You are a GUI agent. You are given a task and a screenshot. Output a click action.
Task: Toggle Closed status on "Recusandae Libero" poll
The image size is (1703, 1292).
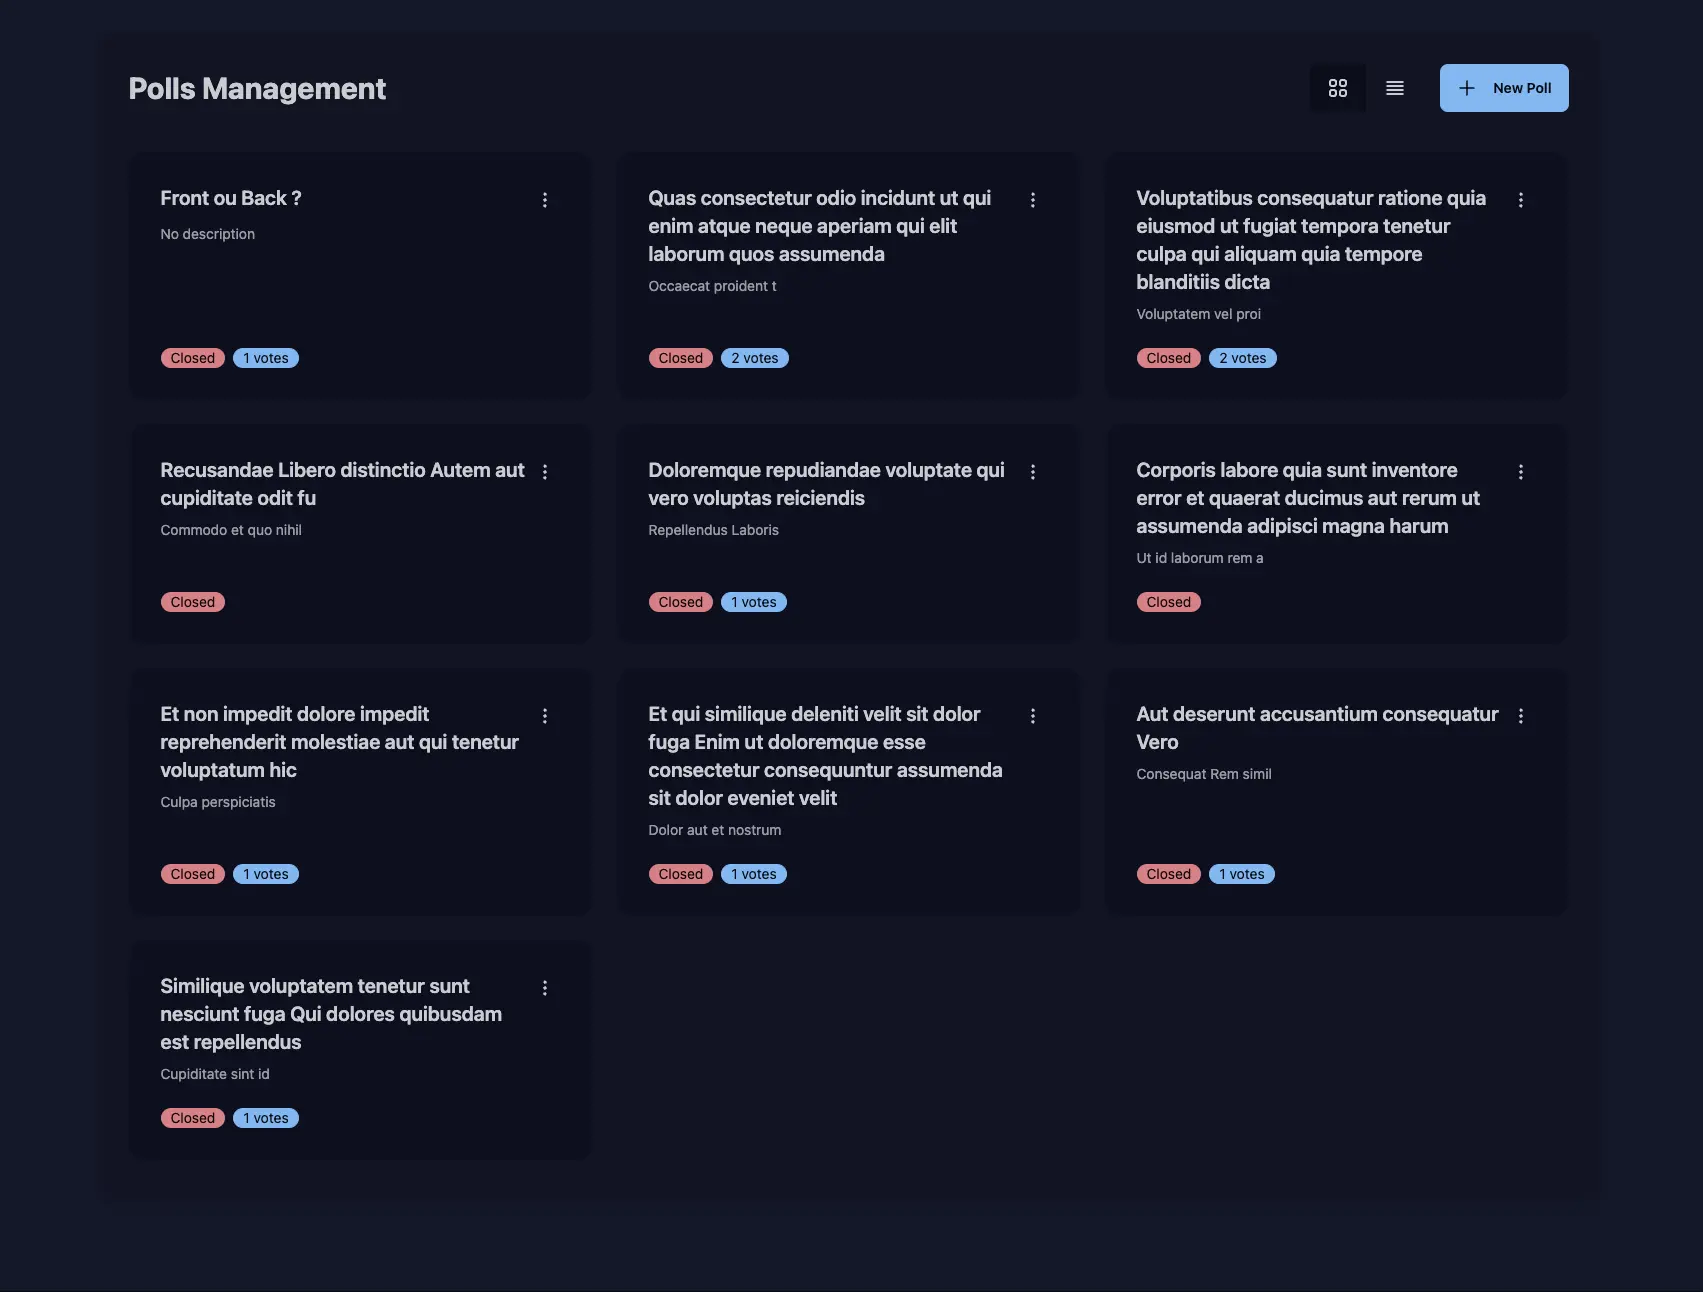192,601
